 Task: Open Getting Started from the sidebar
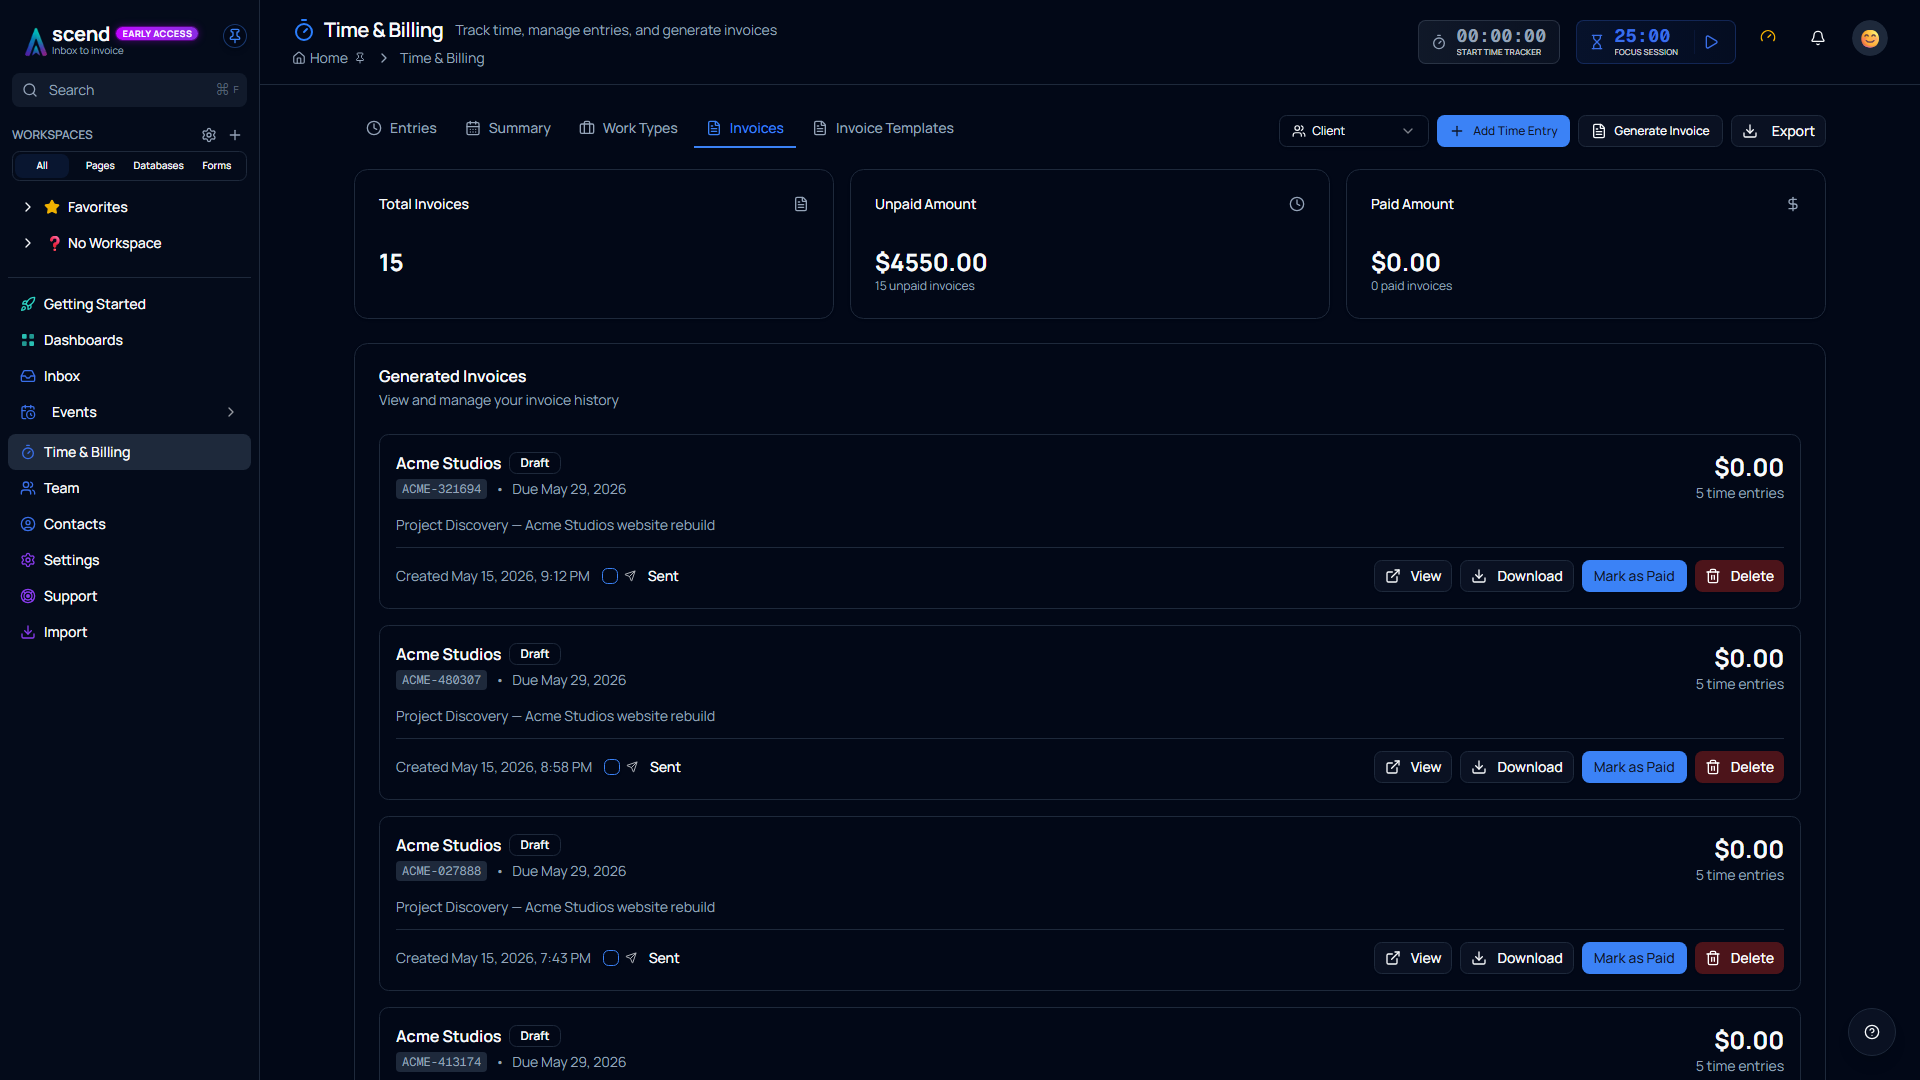(129, 304)
